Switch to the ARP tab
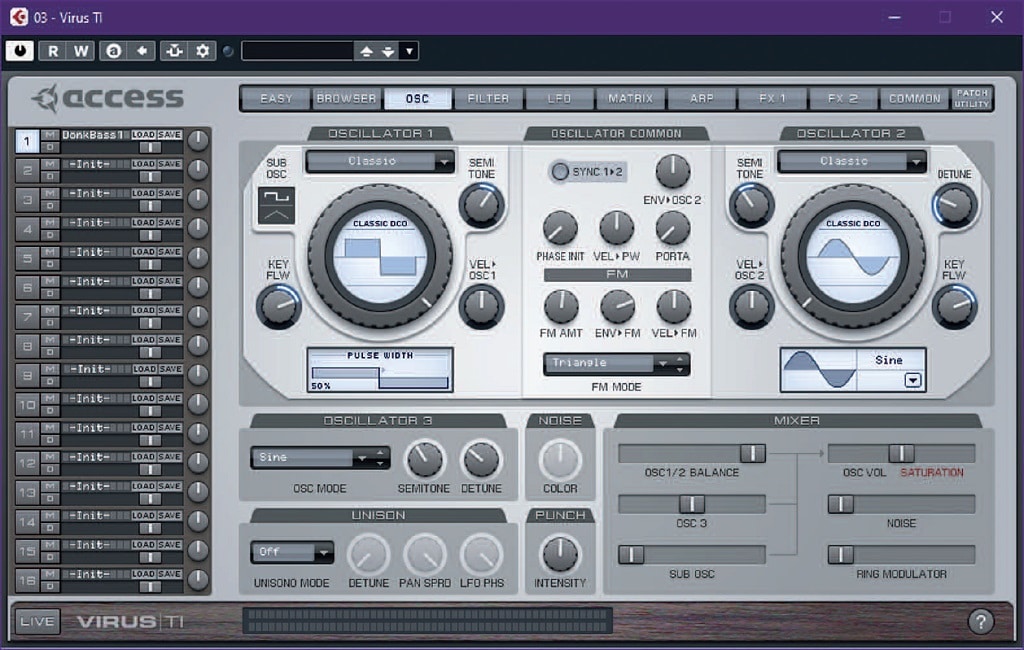 [701, 99]
